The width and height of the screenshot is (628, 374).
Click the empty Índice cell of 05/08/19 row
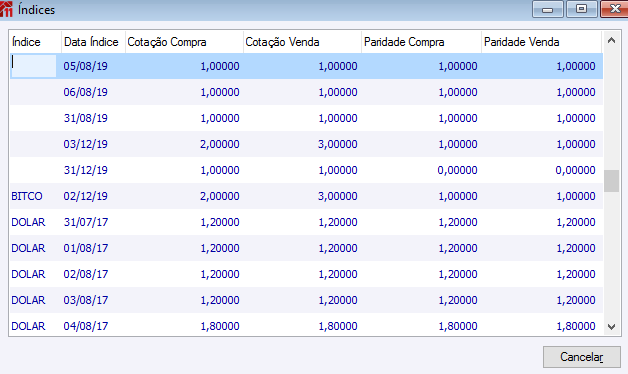pos(33,66)
